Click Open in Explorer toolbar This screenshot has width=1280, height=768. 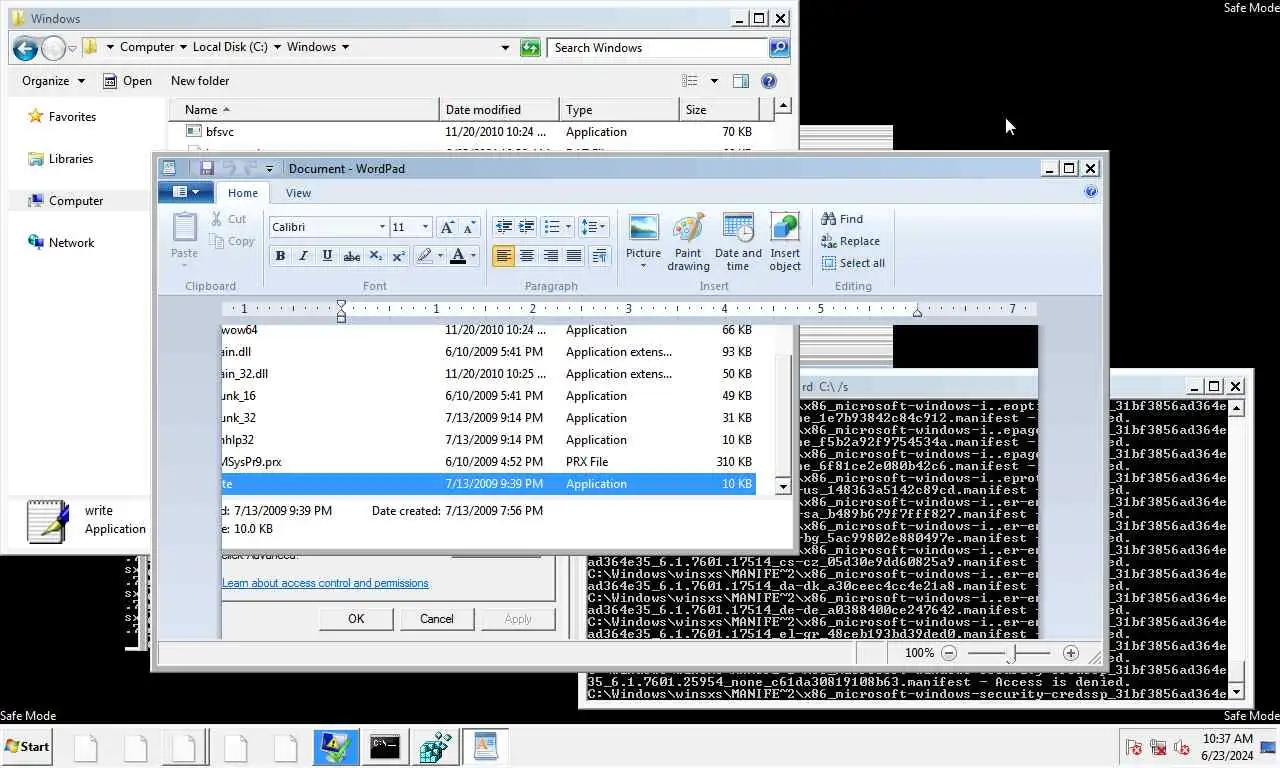[126, 81]
